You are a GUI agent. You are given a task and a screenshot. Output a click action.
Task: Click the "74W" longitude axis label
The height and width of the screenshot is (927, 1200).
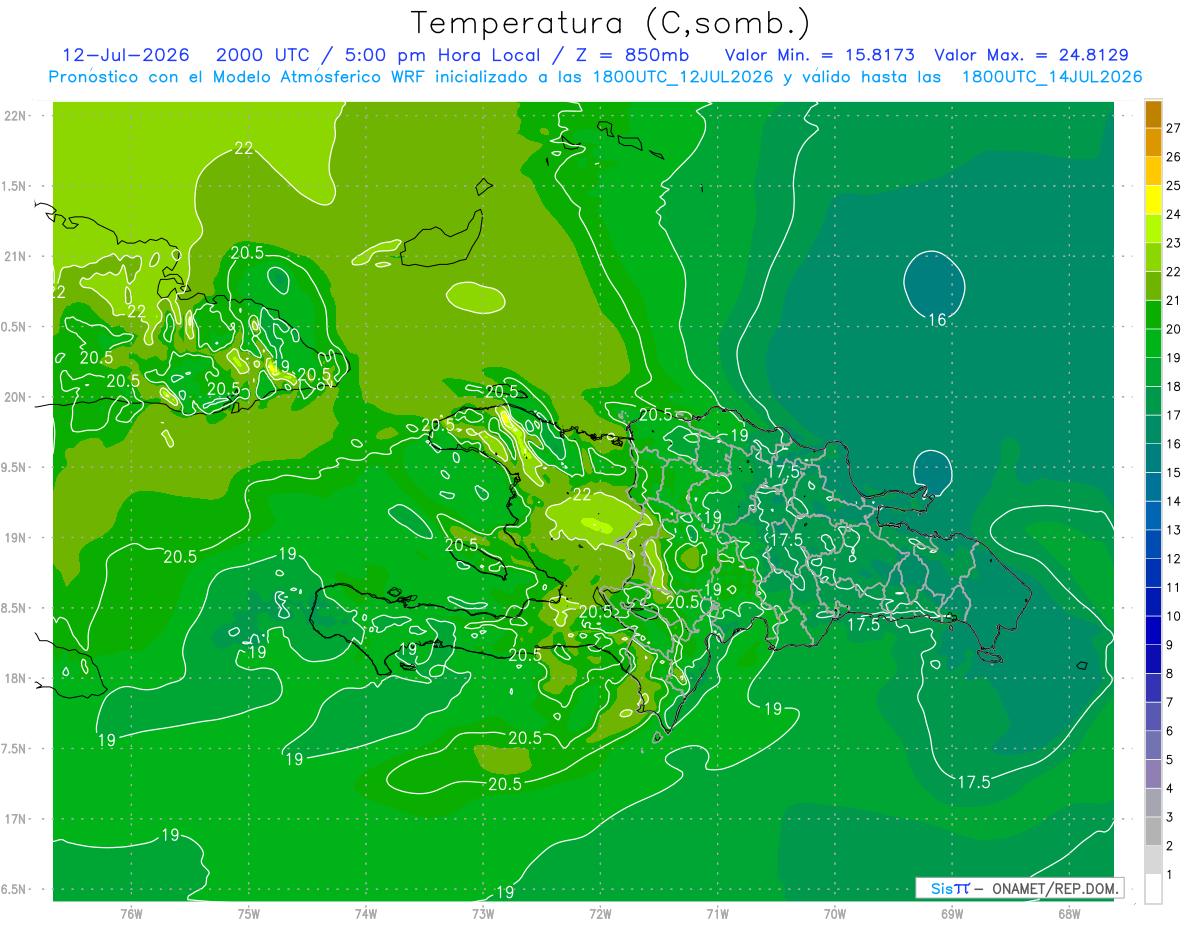[x=365, y=913]
